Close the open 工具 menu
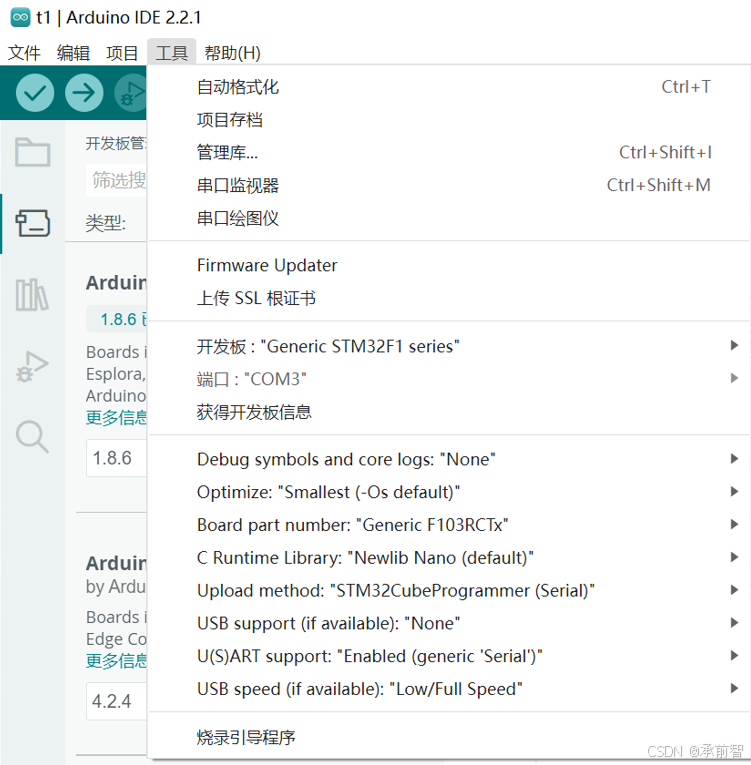The width and height of the screenshot is (751, 765). tap(172, 53)
